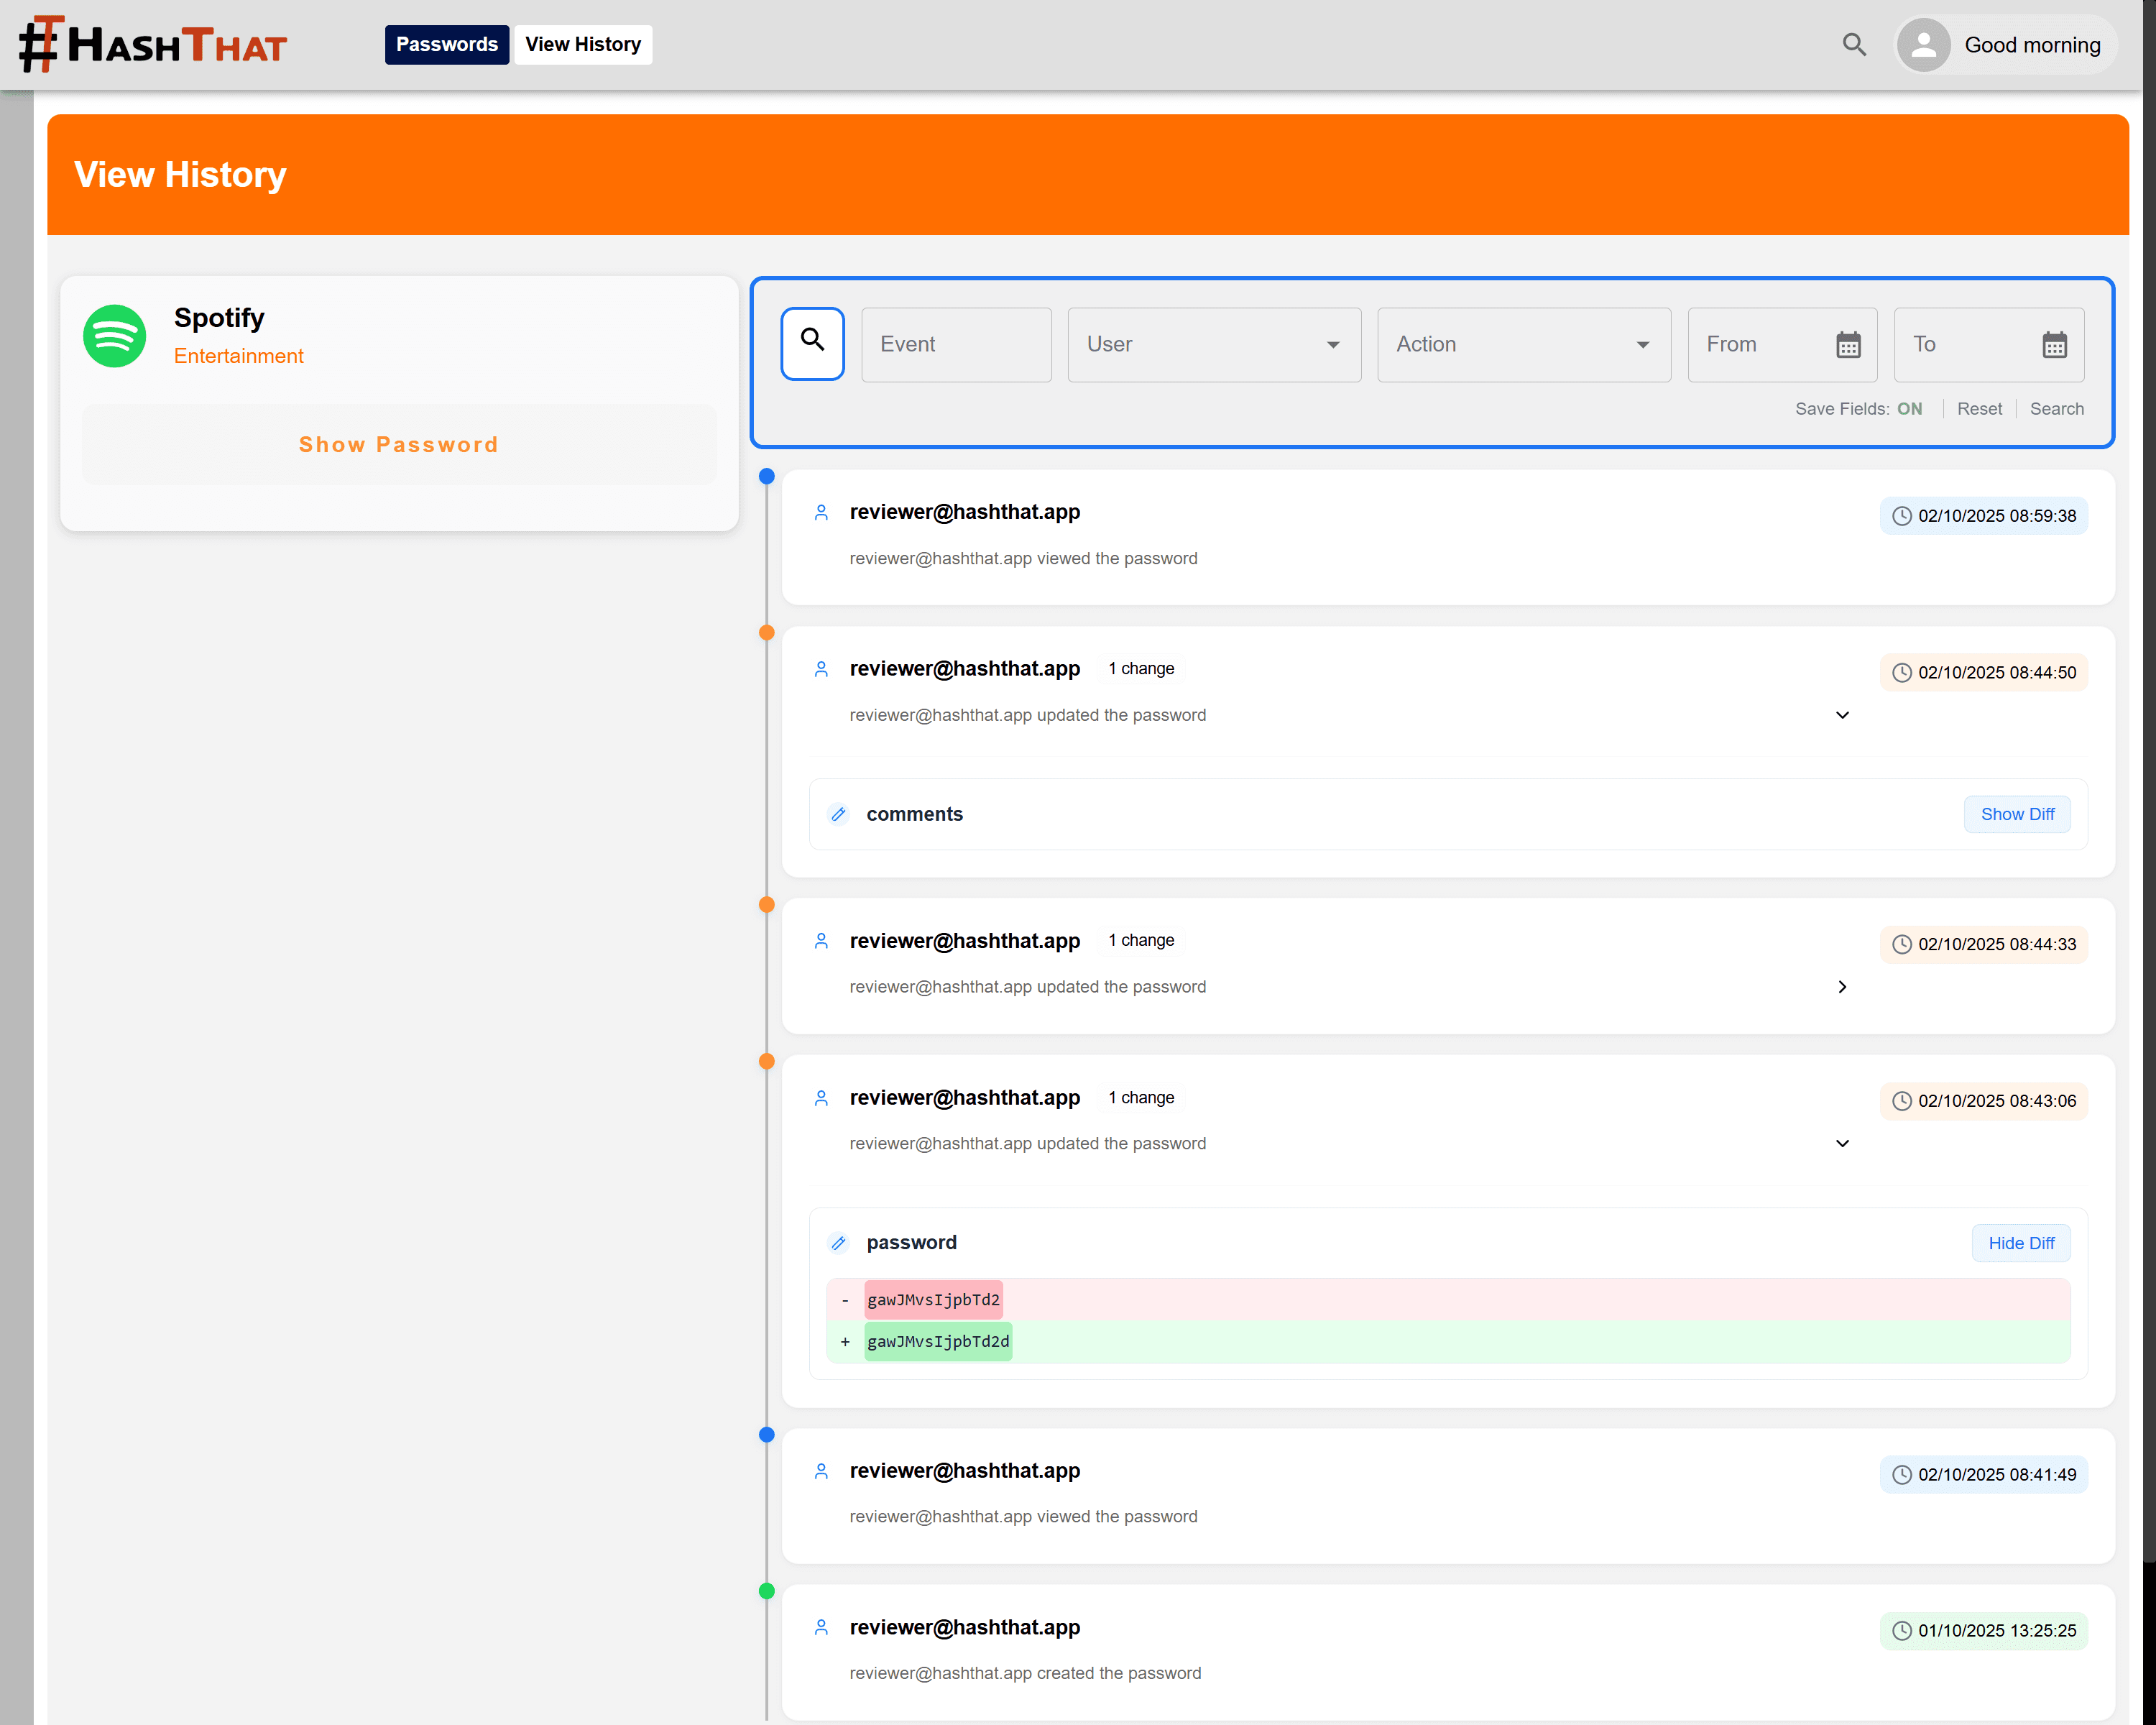Select the View History tab
Screen dimensions: 2156x1725
pos(583,44)
